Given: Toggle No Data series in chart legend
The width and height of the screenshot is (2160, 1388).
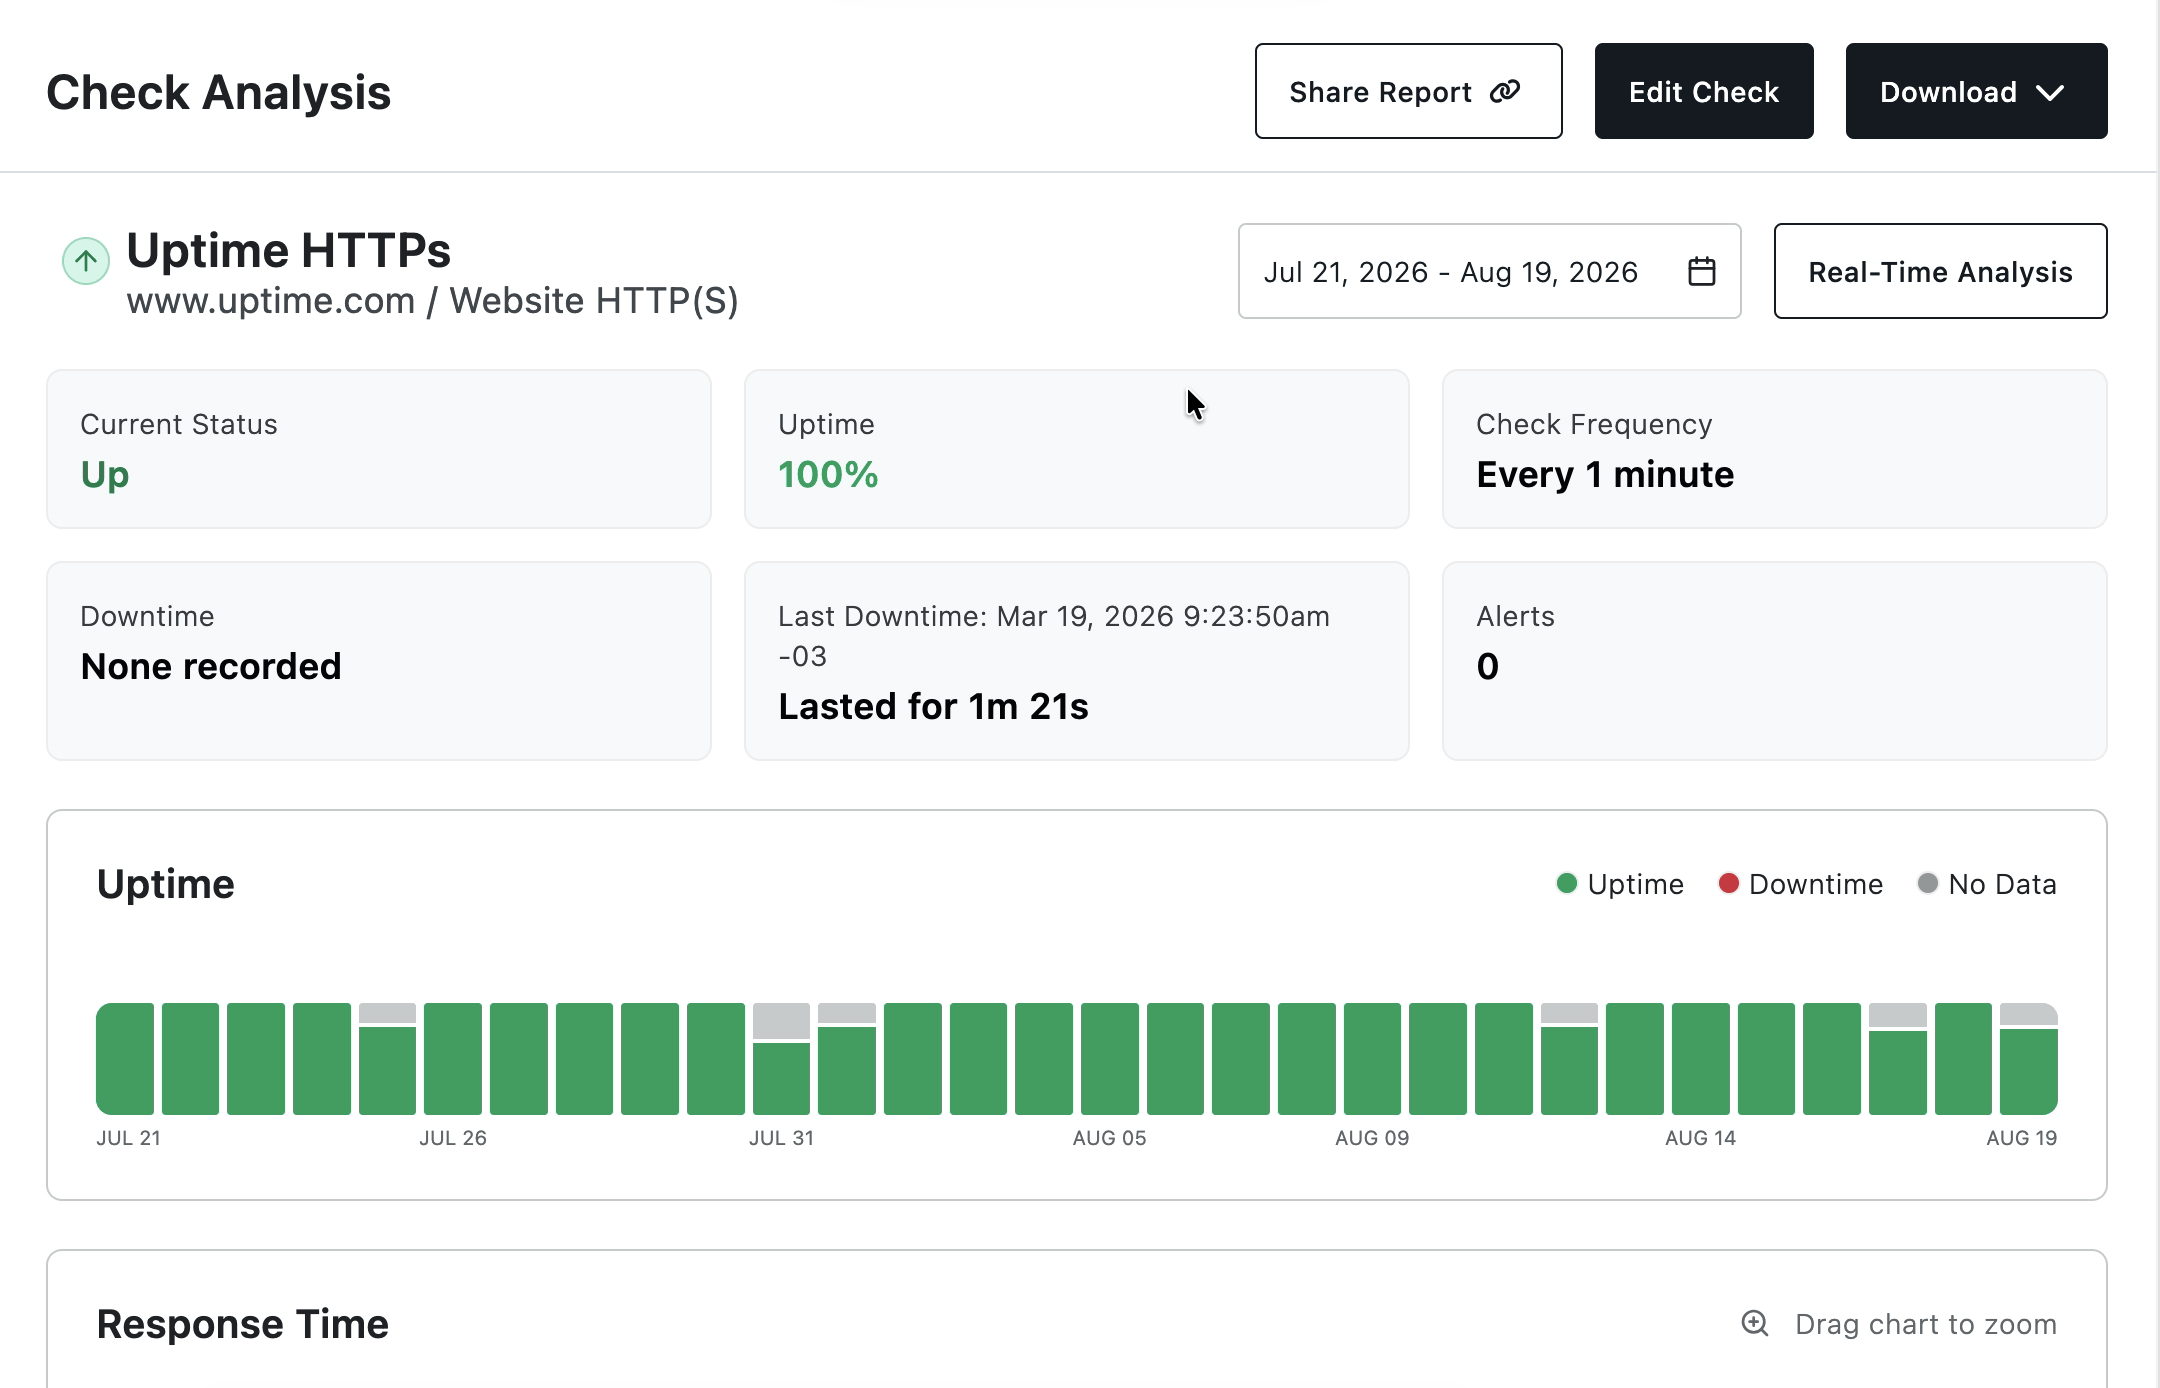Looking at the screenshot, I should point(1987,884).
